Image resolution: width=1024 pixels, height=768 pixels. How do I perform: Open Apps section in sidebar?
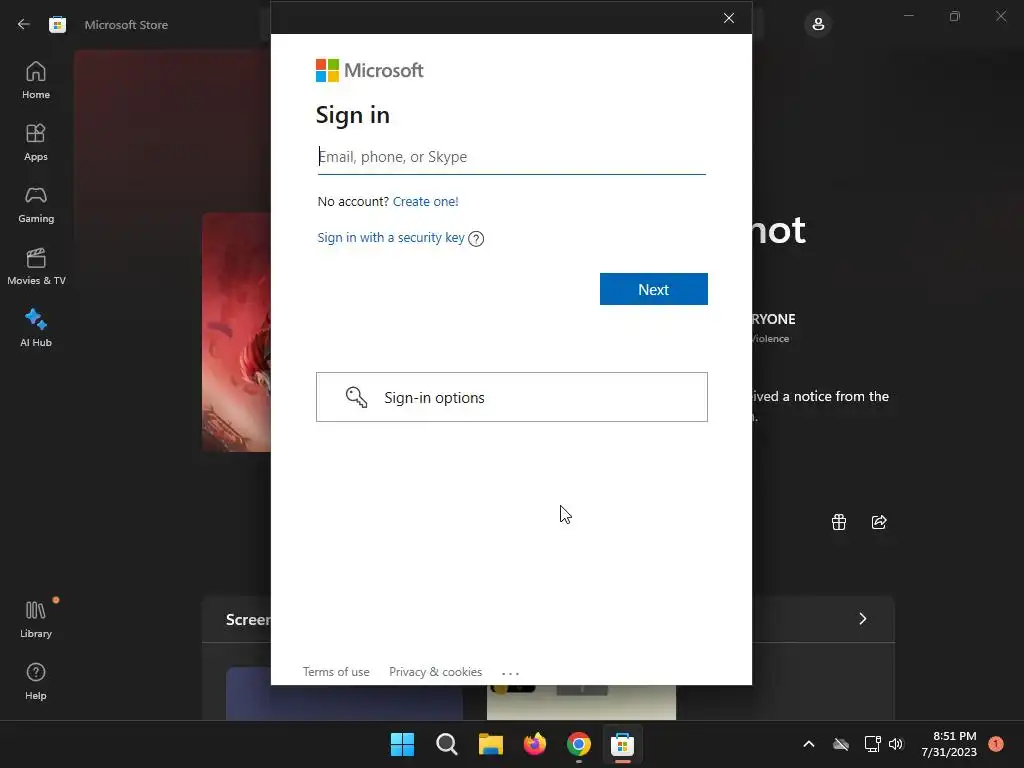[x=36, y=142]
